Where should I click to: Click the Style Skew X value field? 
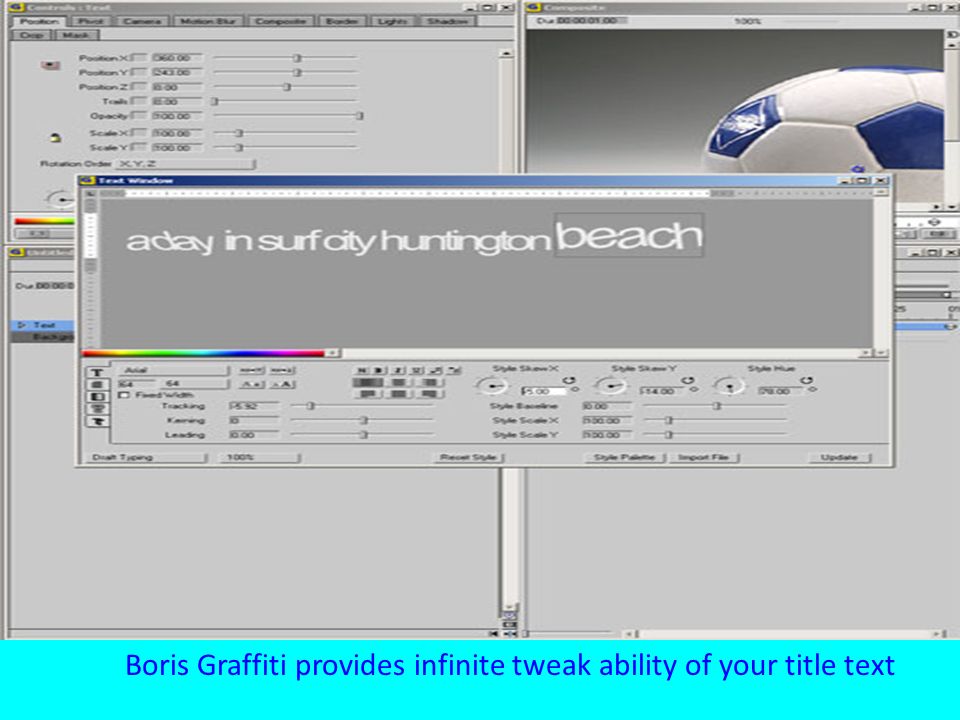[542, 391]
